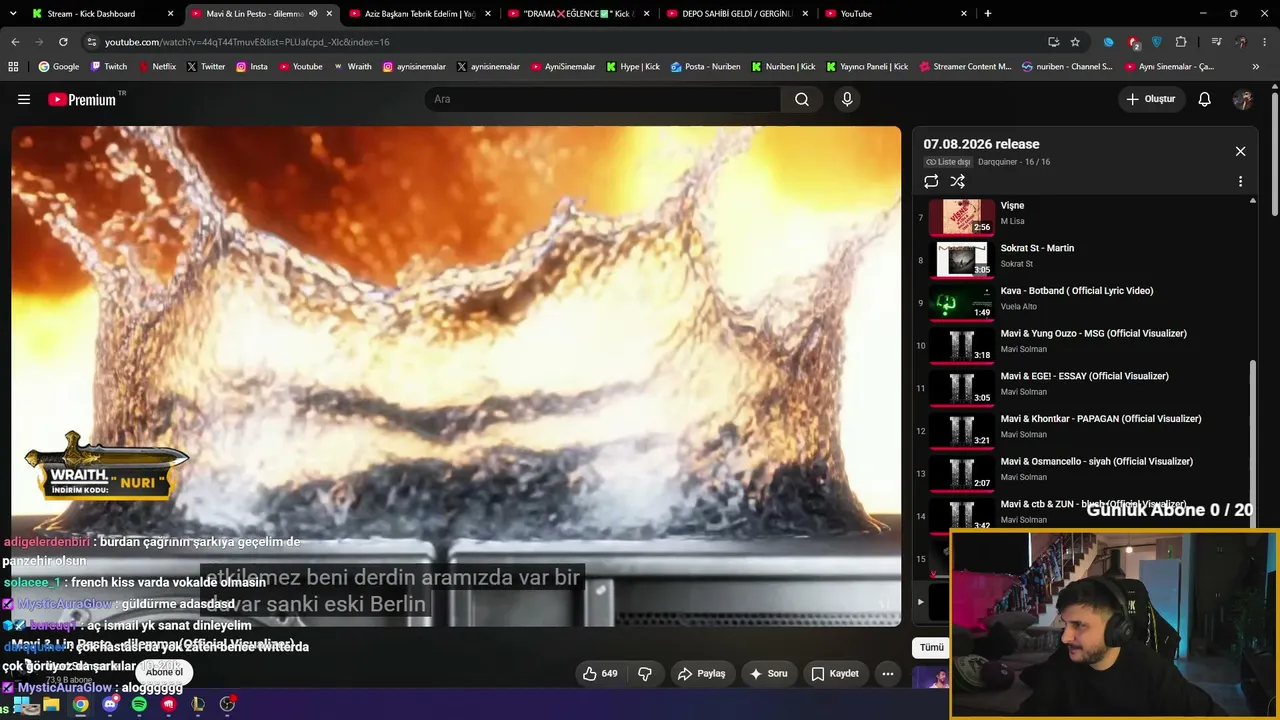Screen dimensions: 1280x720
Task: Click the Oluştur create button
Action: 1150,99
